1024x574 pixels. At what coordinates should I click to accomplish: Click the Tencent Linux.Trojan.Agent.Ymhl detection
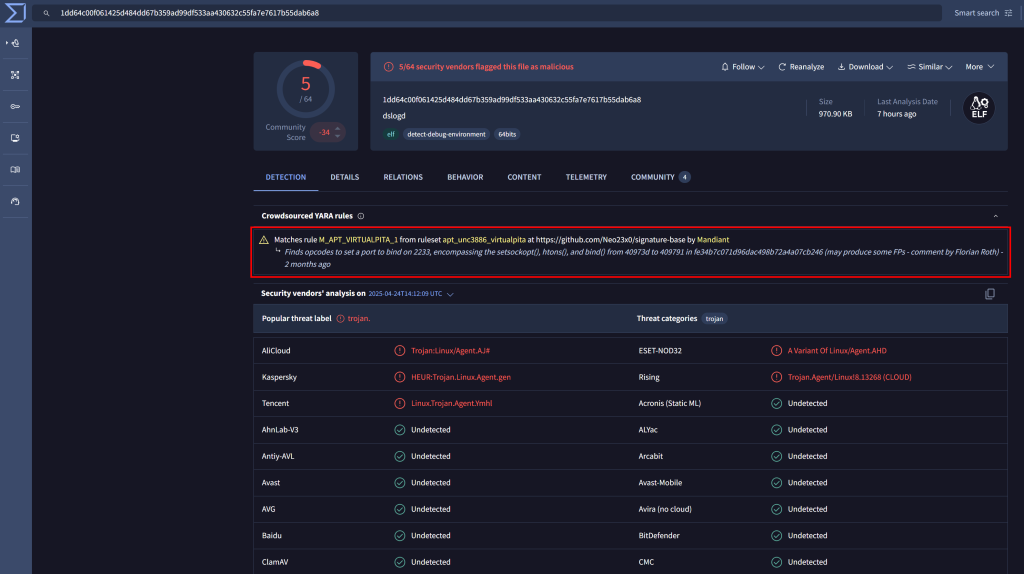pyautogui.click(x=451, y=404)
